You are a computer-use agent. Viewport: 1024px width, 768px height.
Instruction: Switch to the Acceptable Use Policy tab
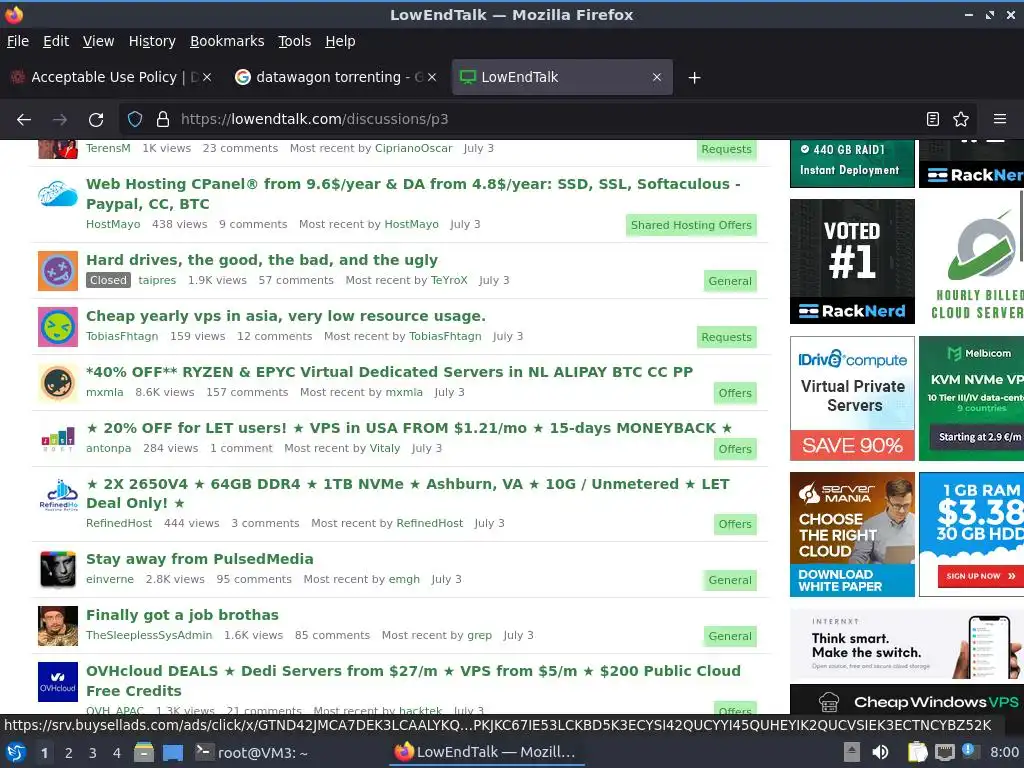110,77
